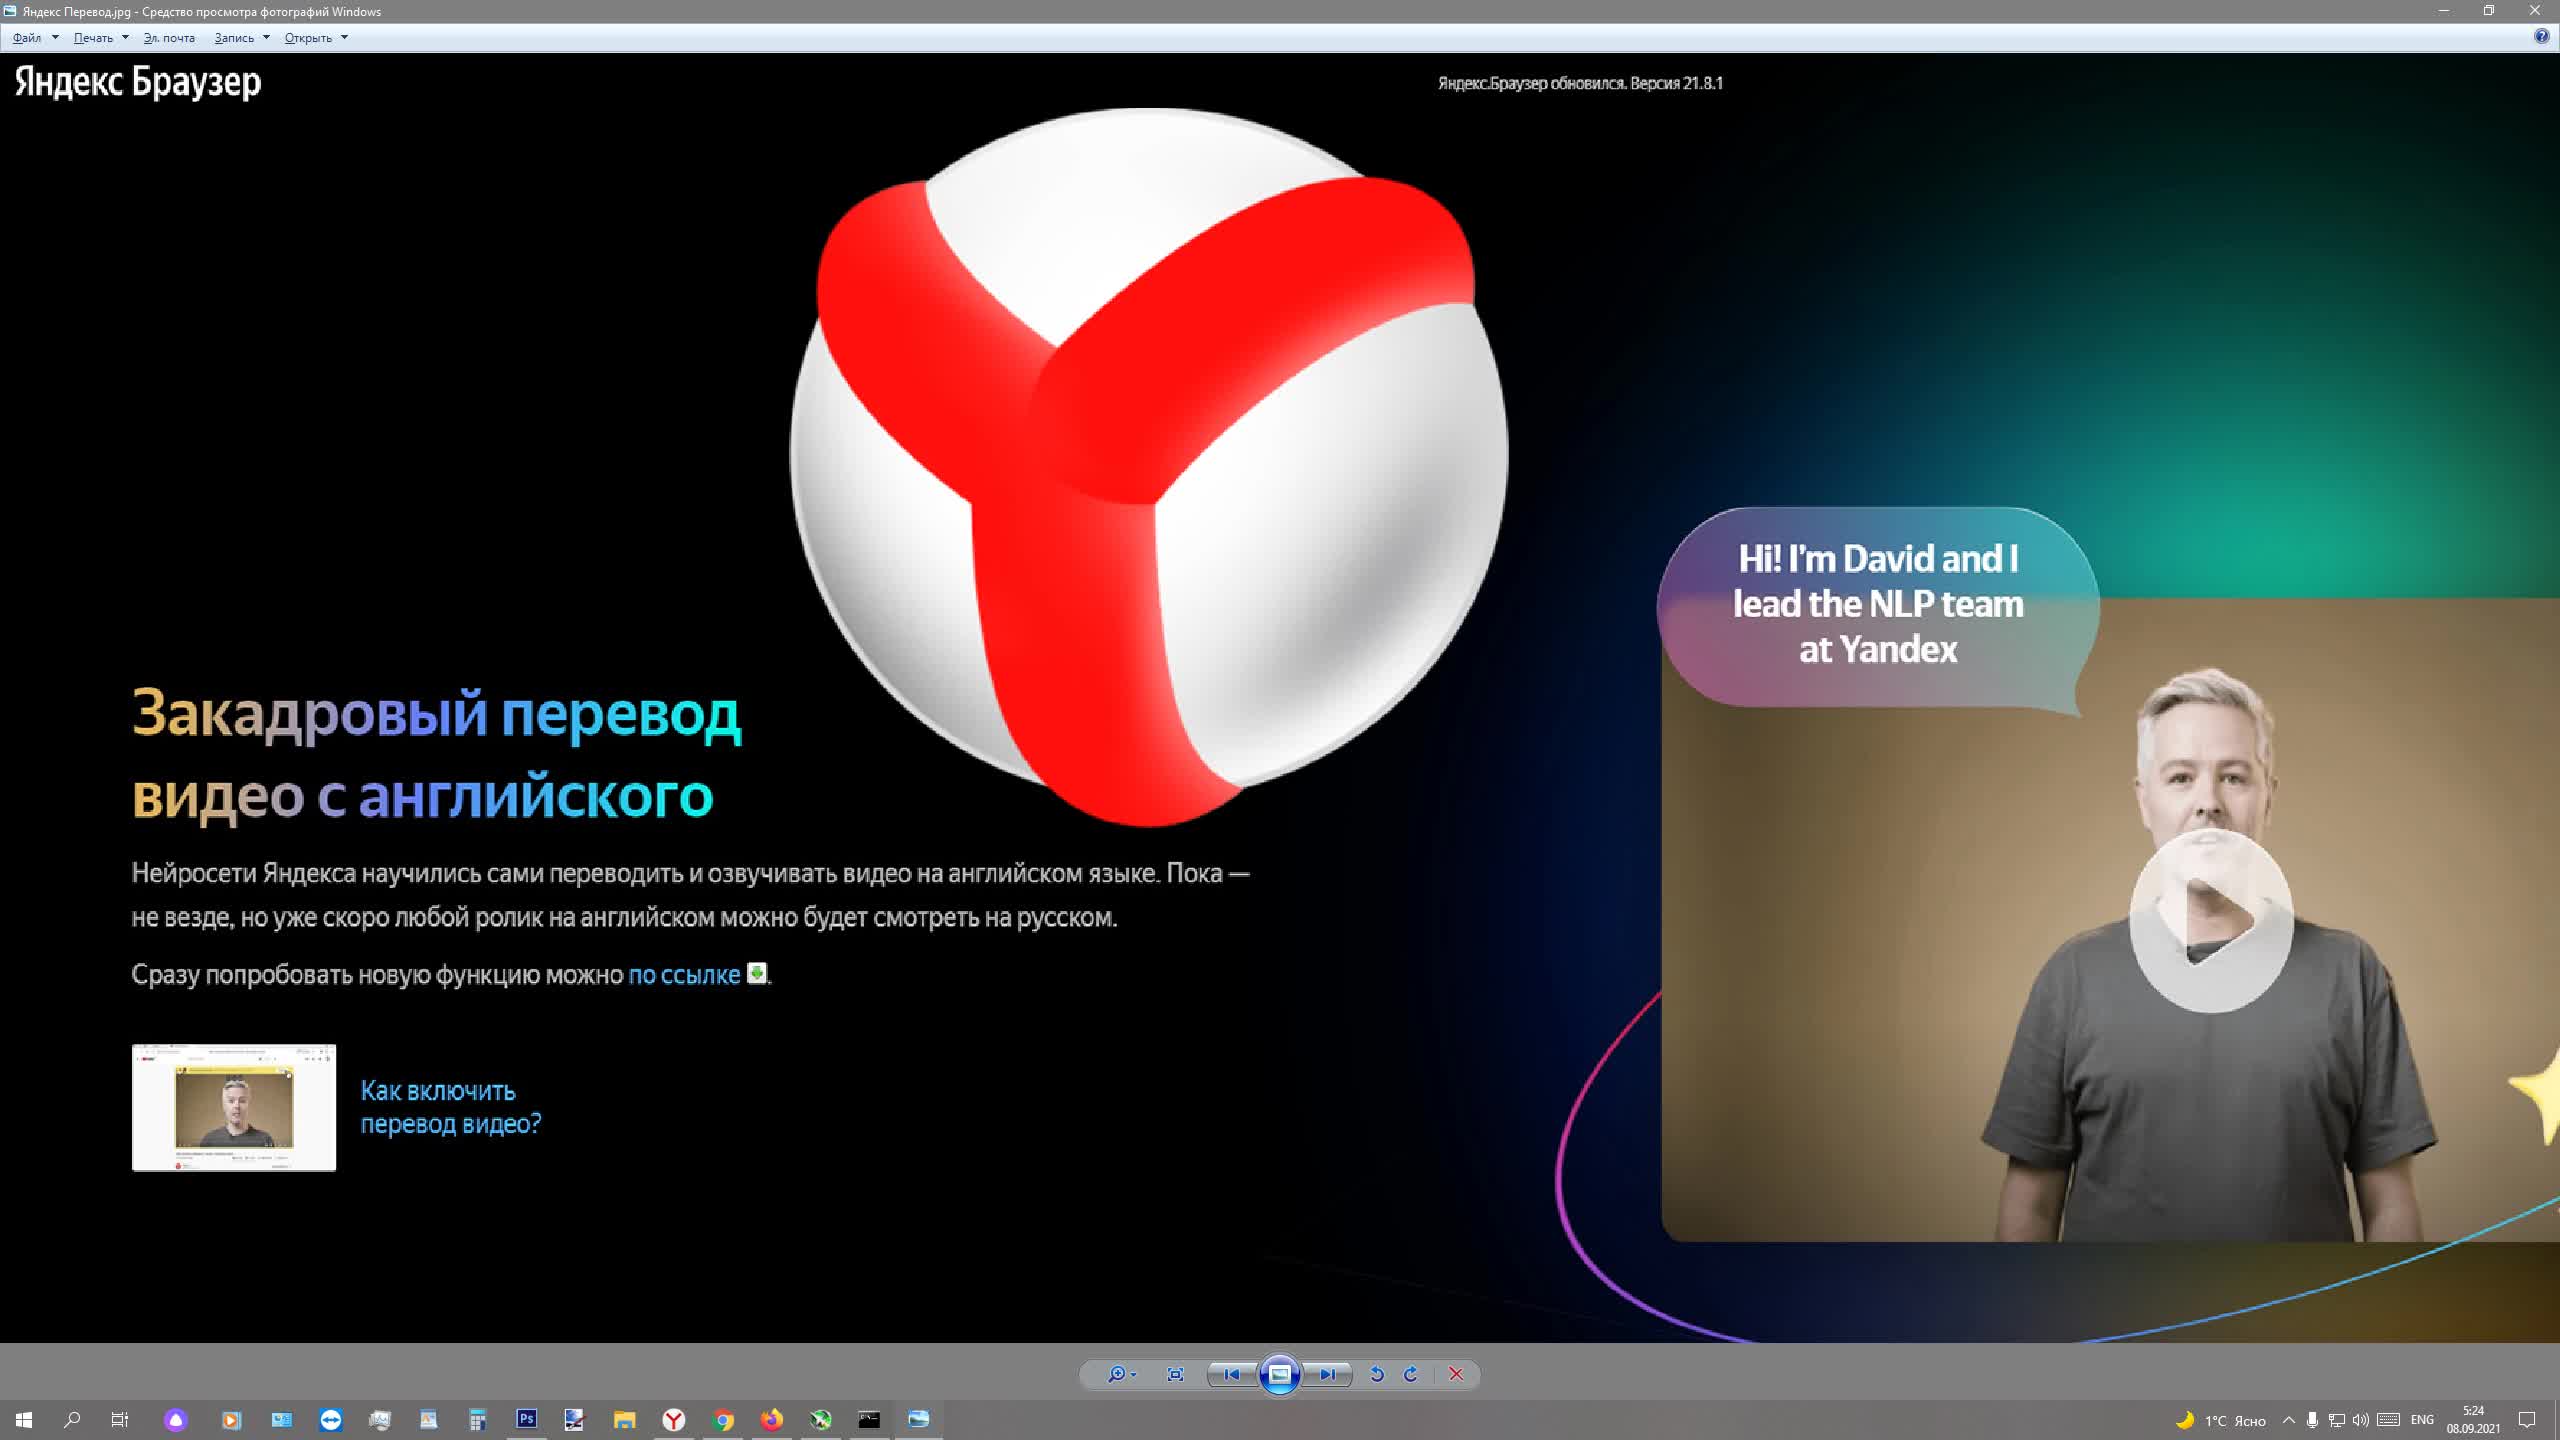Image resolution: width=2560 pixels, height=1440 pixels.
Task: Click next image navigation arrow
Action: pos(1329,1373)
